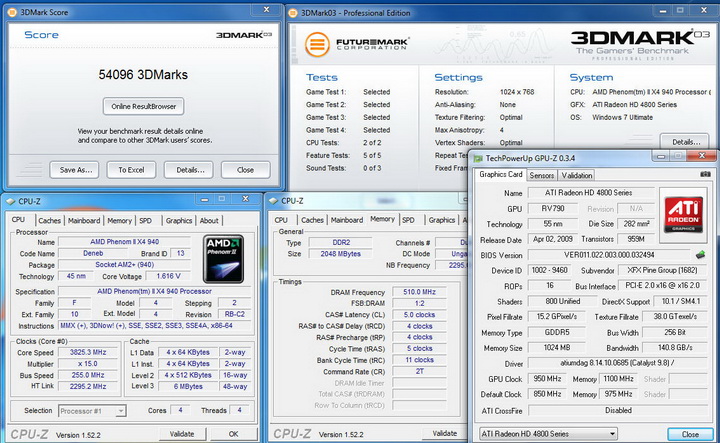This screenshot has width=720, height=443.
Task: Click the GPU name field RV790
Action: click(x=553, y=208)
